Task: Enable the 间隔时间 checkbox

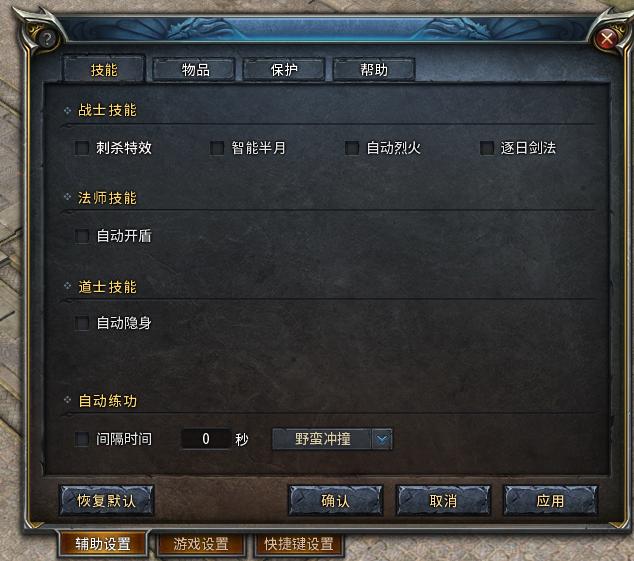Action: (82, 439)
